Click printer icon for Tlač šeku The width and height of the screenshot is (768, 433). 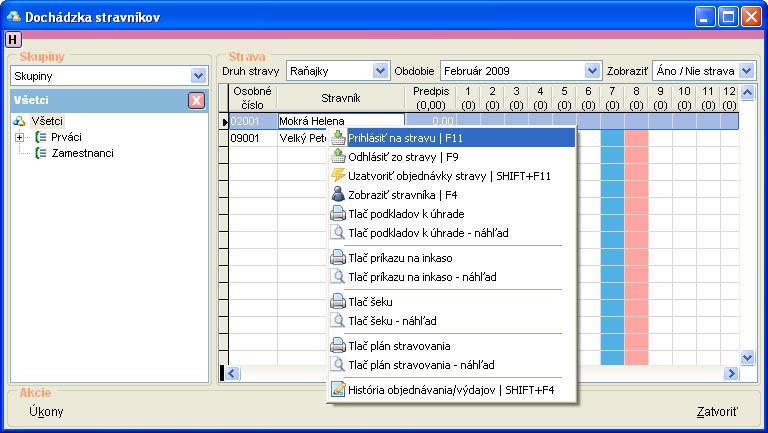[339, 301]
